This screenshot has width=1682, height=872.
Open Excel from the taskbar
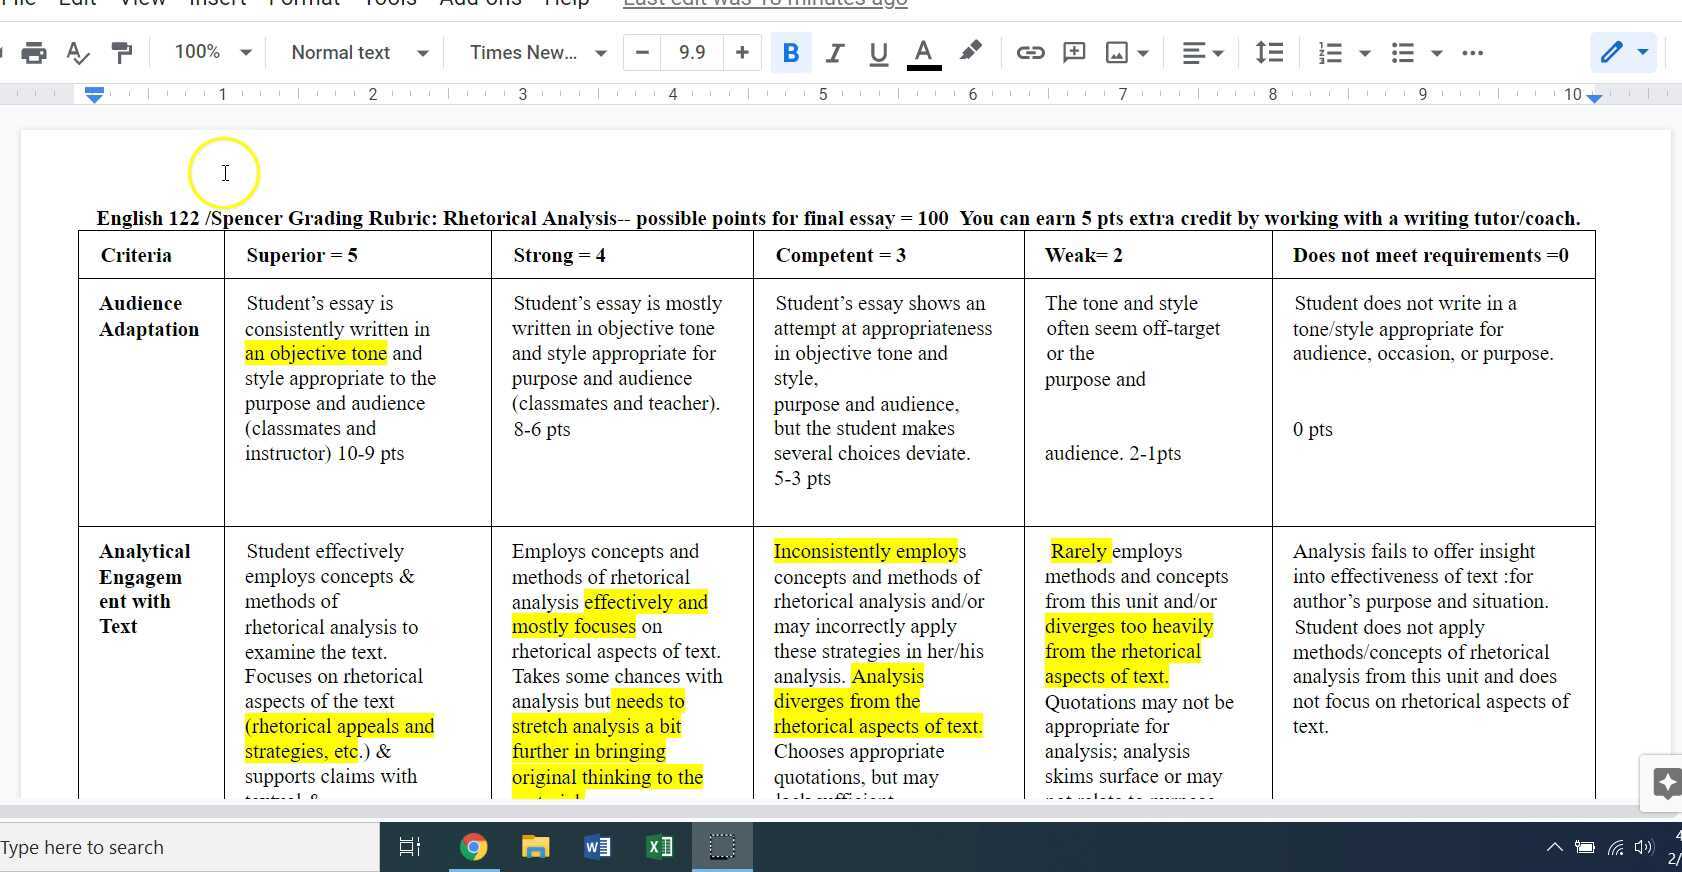pos(659,847)
